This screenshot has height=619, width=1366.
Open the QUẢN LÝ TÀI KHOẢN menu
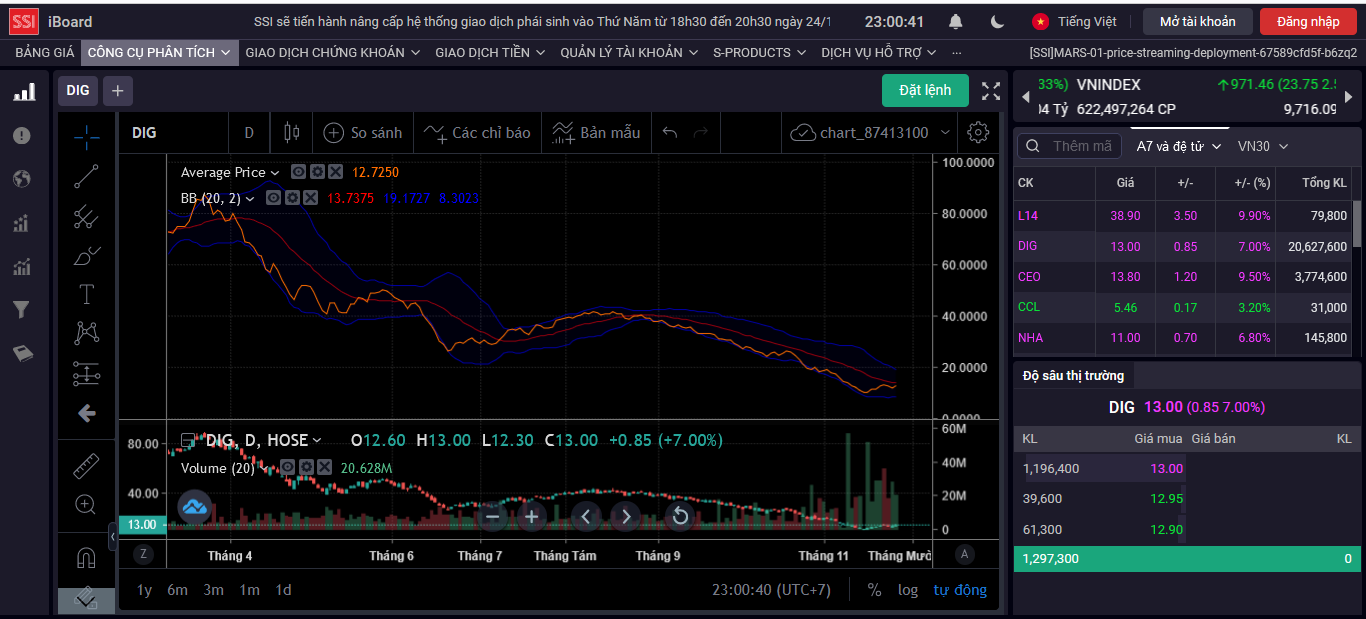pos(630,52)
